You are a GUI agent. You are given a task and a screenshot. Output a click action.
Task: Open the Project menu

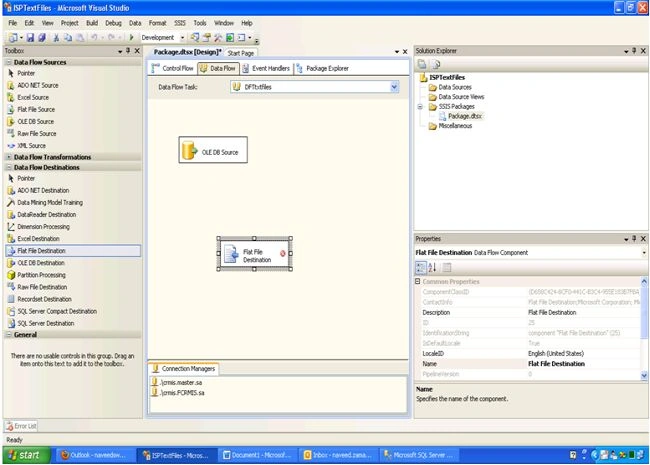69,23
